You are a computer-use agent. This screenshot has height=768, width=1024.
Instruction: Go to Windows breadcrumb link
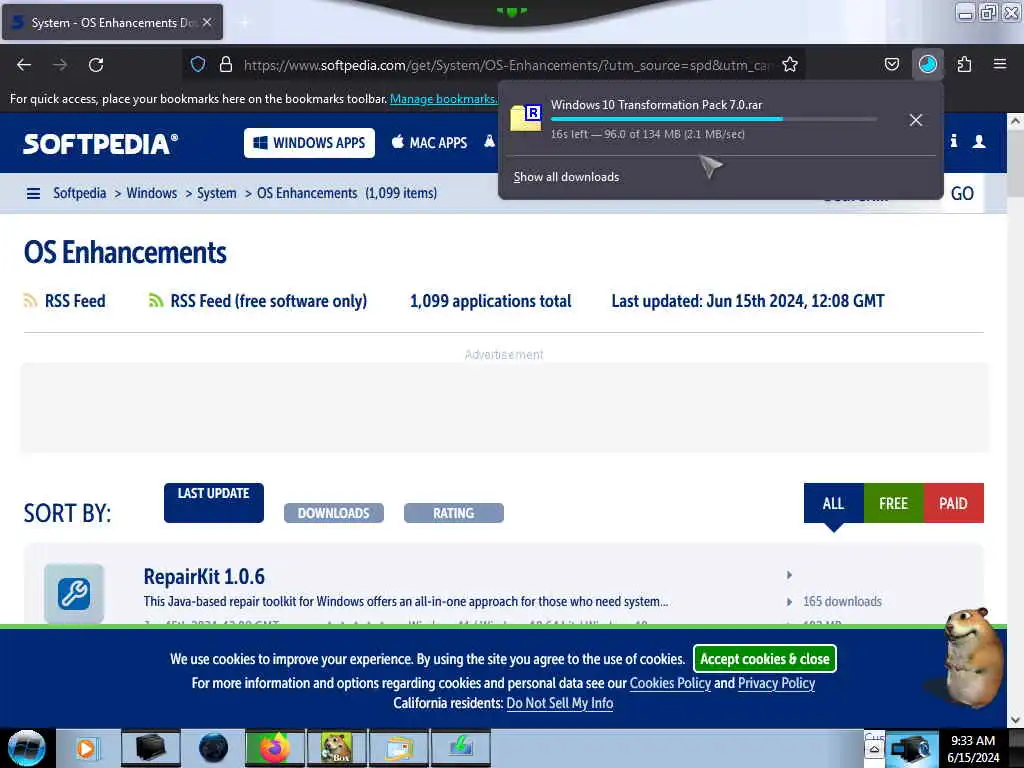(152, 193)
